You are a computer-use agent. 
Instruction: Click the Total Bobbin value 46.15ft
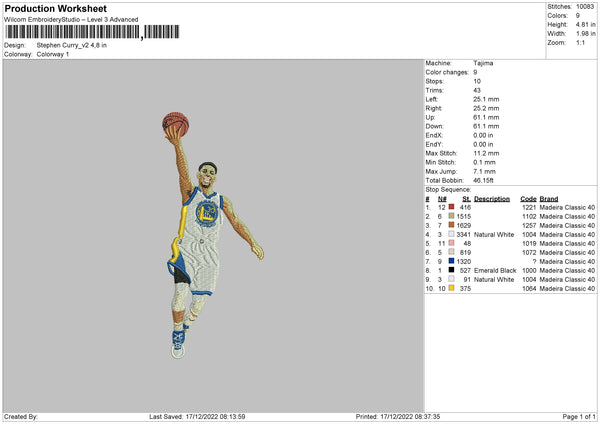tap(484, 180)
